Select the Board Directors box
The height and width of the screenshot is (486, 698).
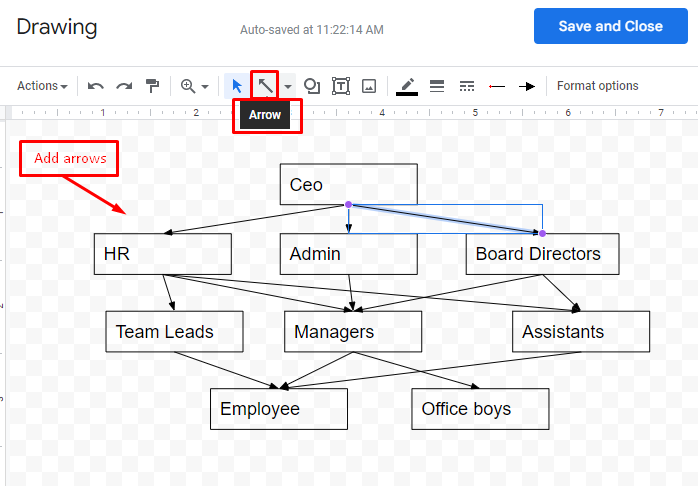[542, 254]
